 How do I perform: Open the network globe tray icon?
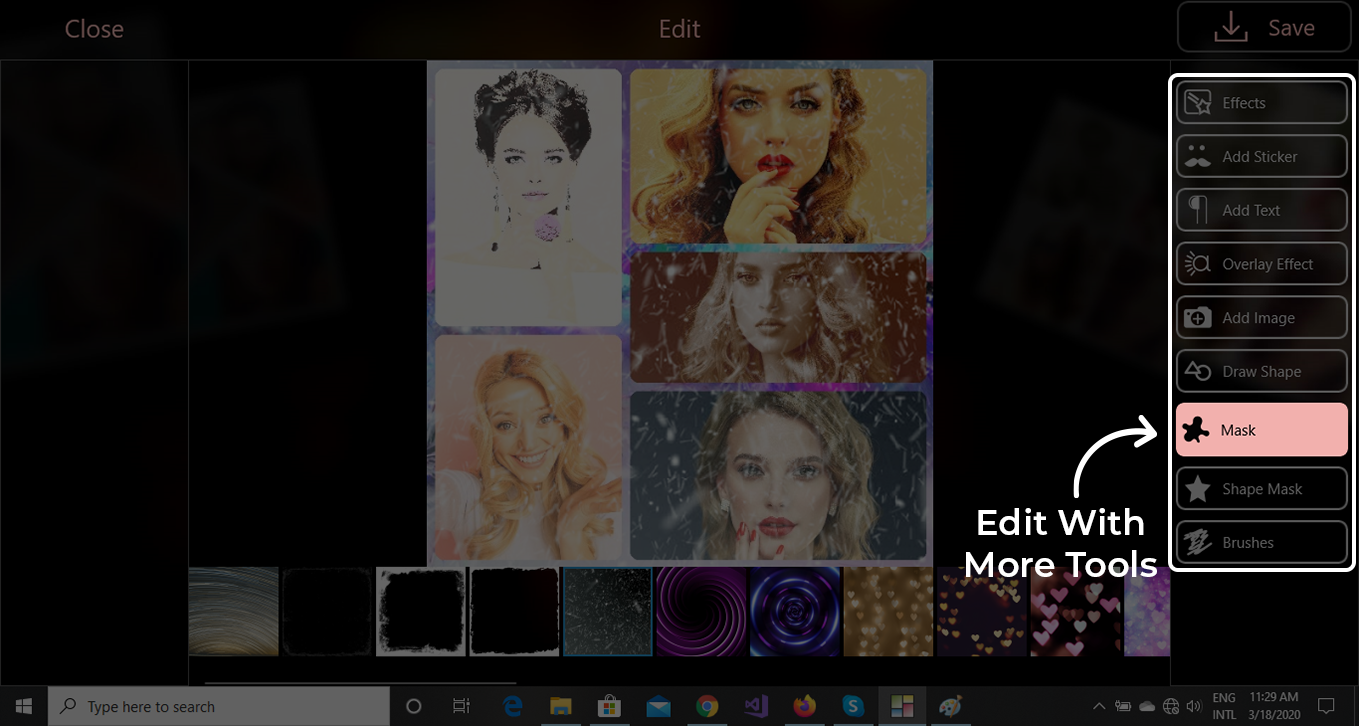(1172, 706)
